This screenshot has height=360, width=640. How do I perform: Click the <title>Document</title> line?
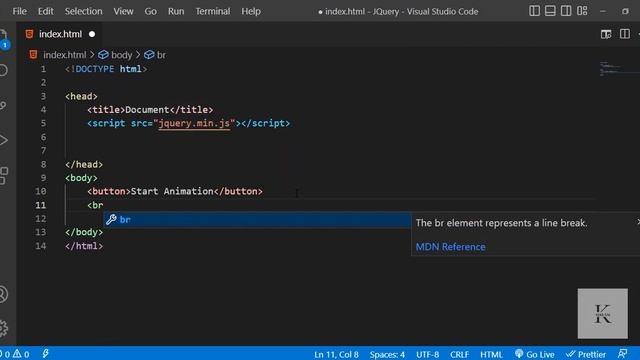[150, 110]
